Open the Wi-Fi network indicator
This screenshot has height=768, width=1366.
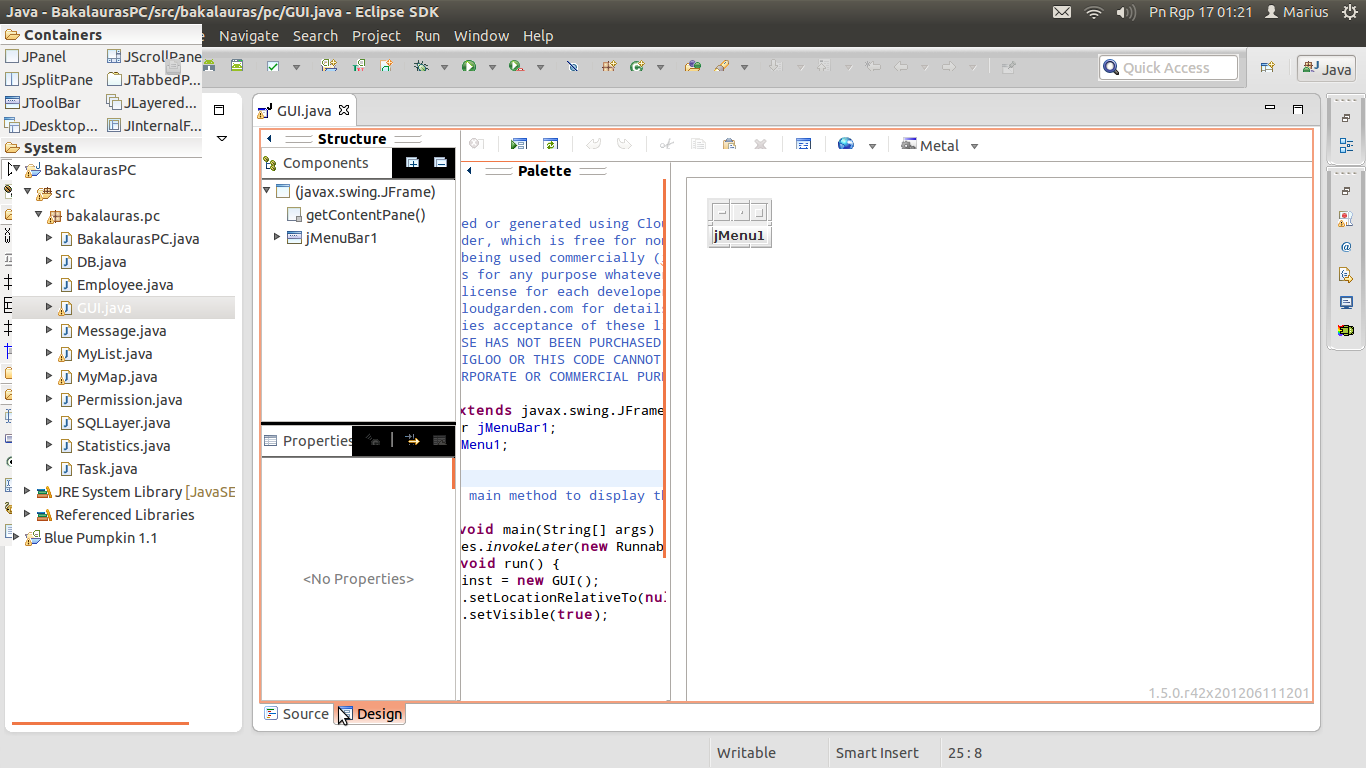coord(1094,12)
